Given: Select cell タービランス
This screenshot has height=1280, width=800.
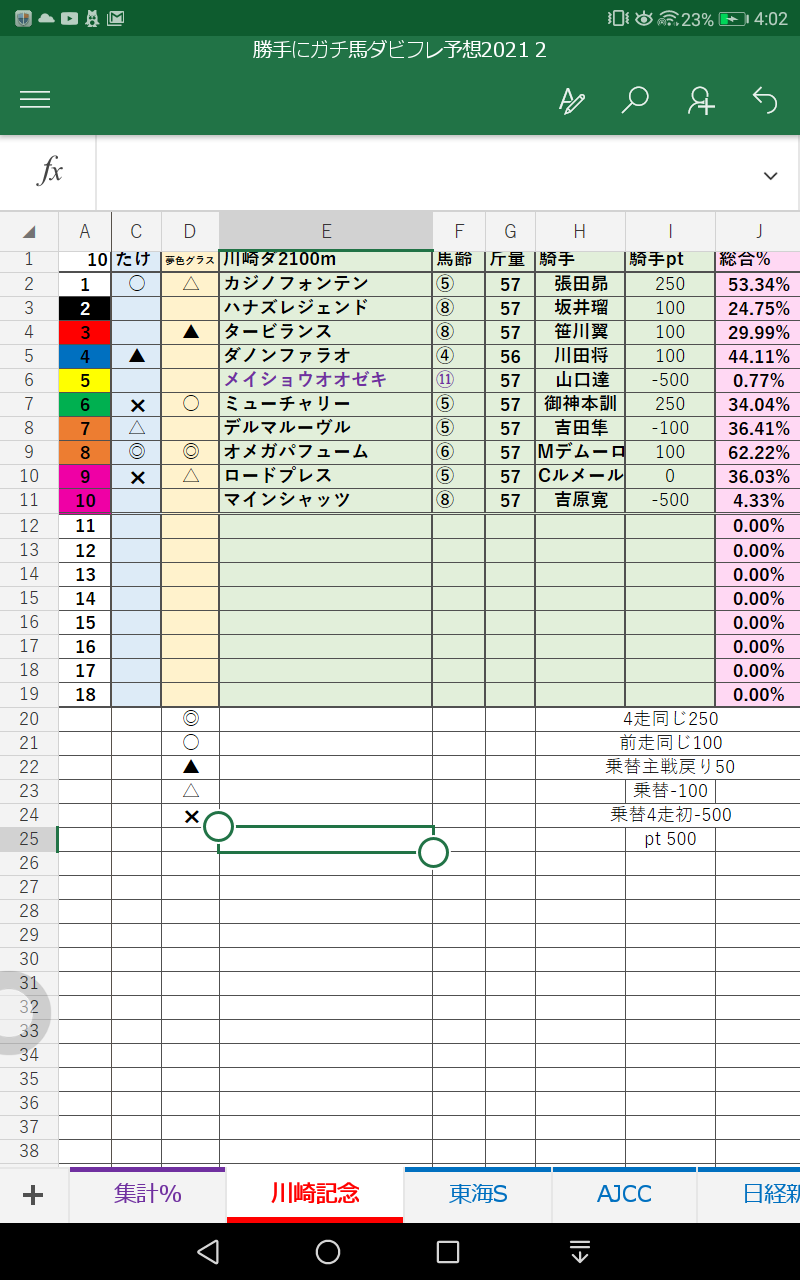Looking at the screenshot, I should tap(326, 332).
